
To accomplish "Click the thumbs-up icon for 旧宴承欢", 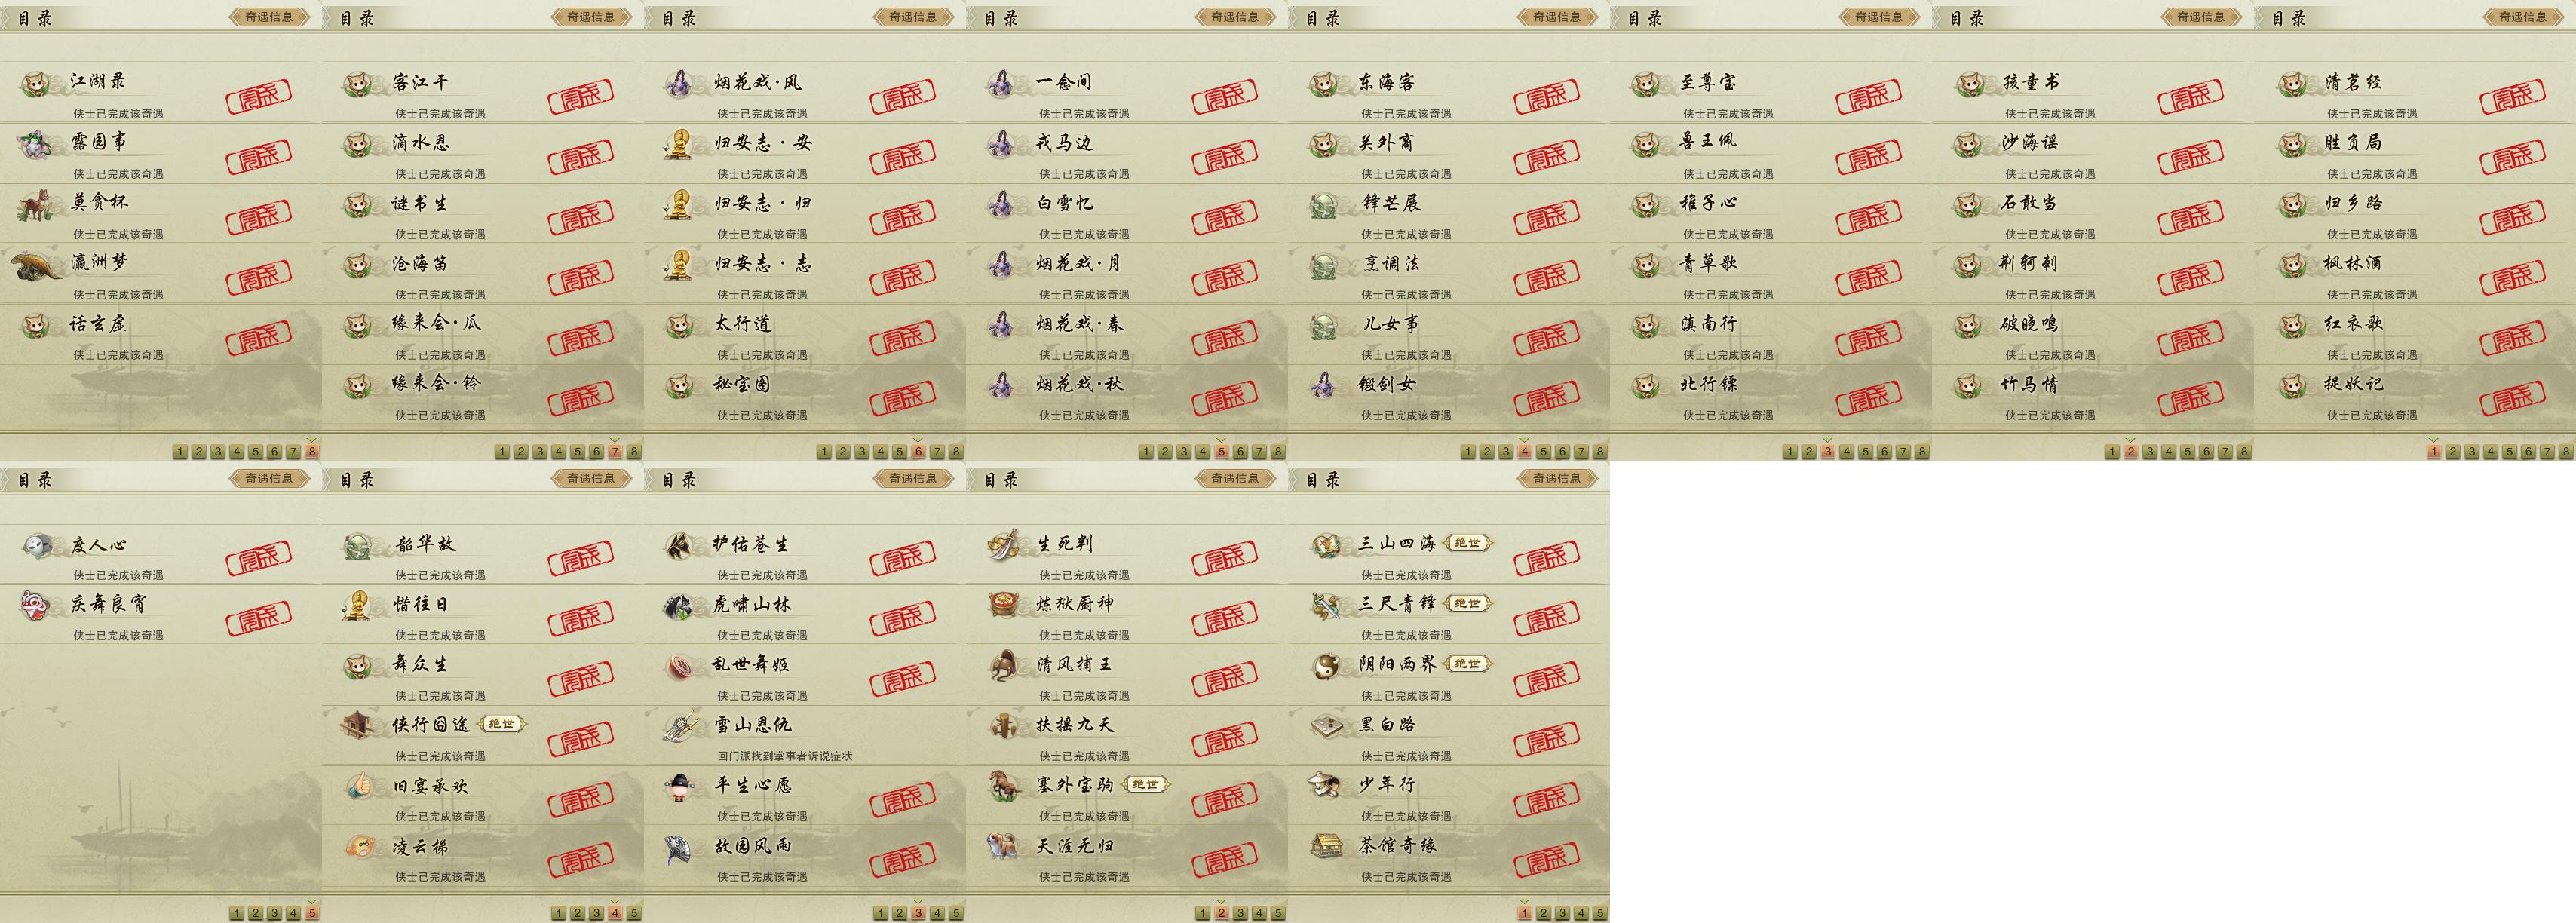I will (x=360, y=786).
